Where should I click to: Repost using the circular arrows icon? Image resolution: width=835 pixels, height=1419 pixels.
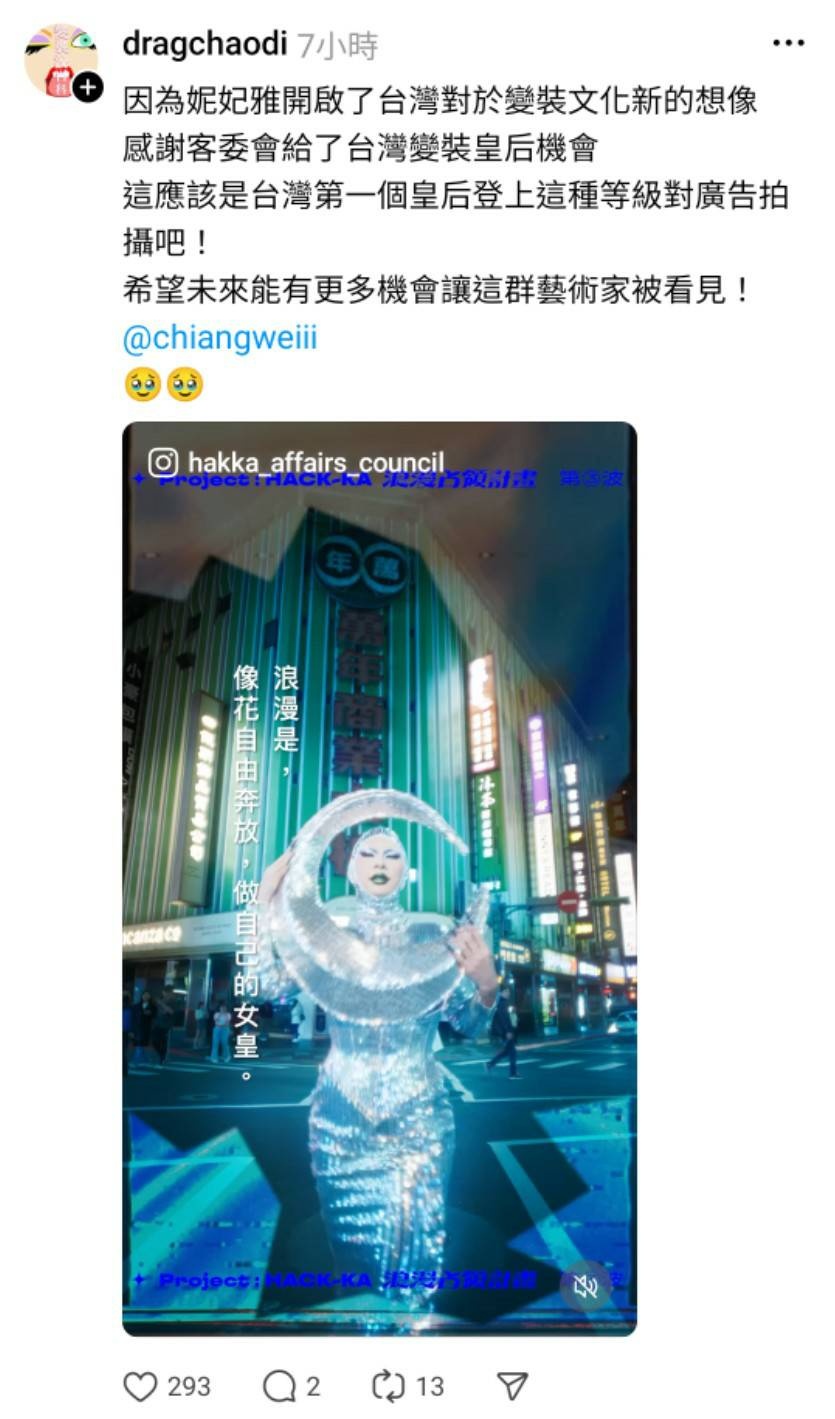386,1386
